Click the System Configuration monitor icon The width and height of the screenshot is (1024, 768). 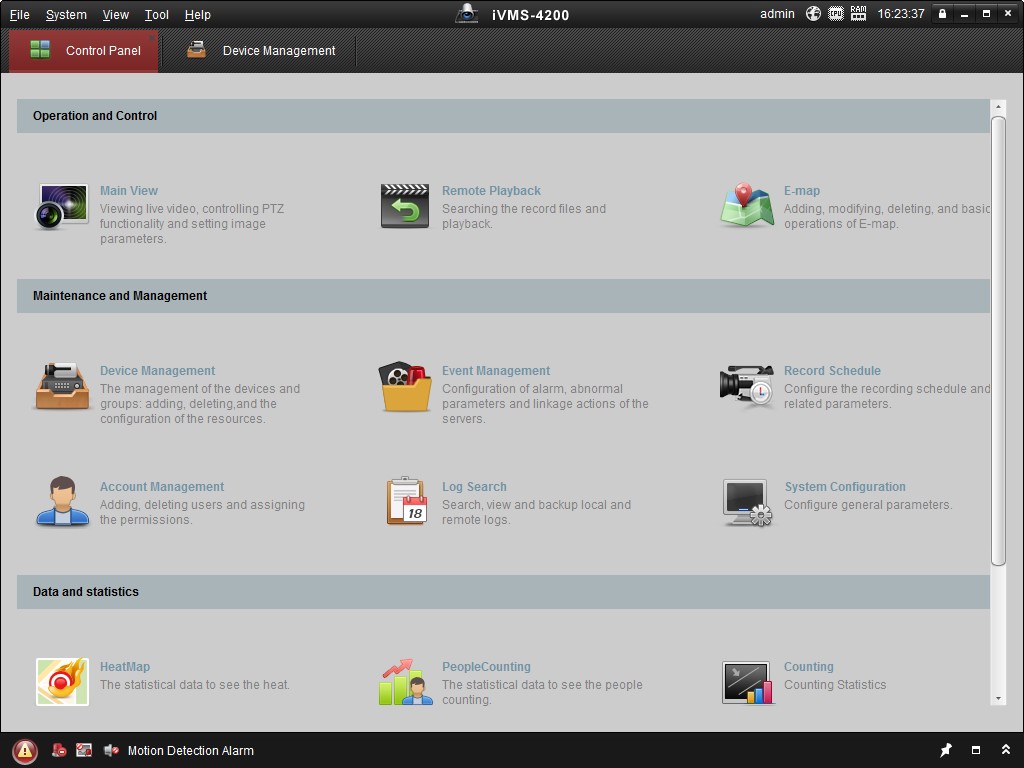click(747, 503)
